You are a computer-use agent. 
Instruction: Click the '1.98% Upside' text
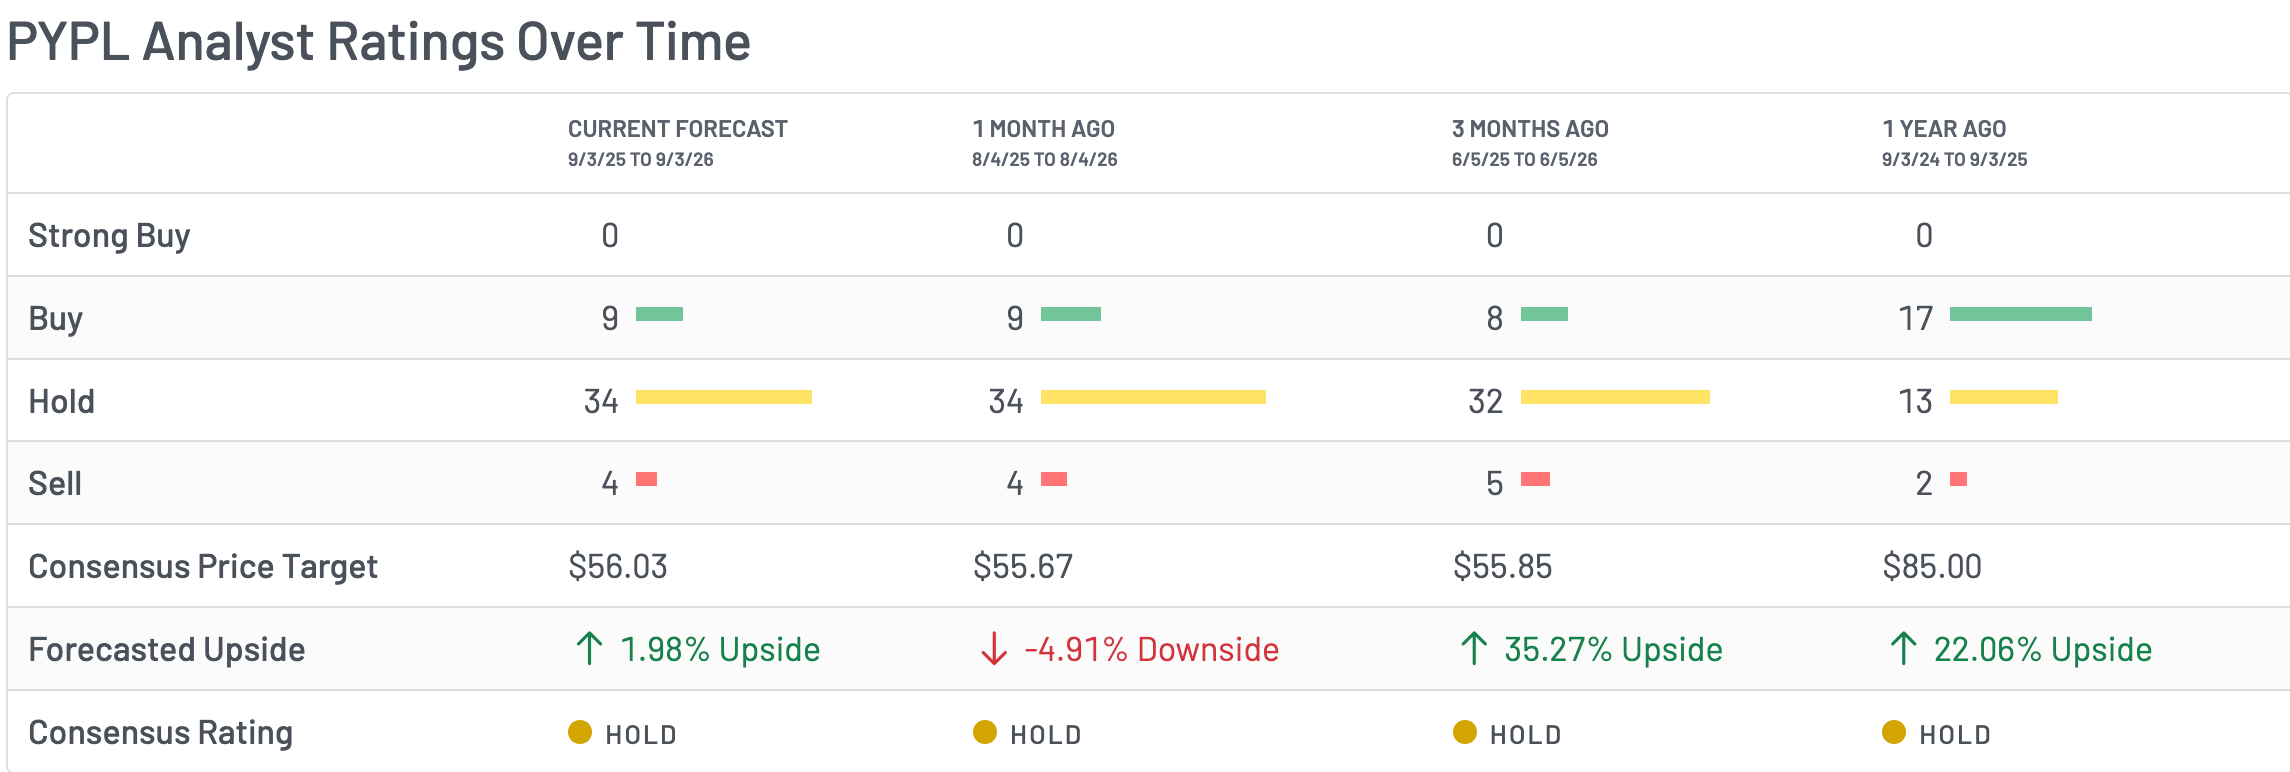pos(720,650)
